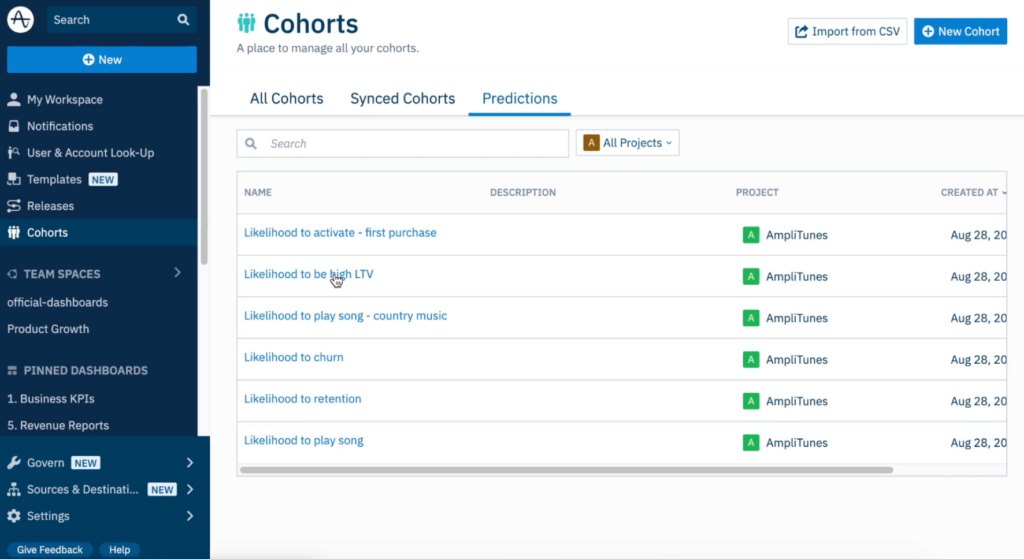Switch to the All Cohorts tab
The width and height of the screenshot is (1024, 559).
coord(286,98)
